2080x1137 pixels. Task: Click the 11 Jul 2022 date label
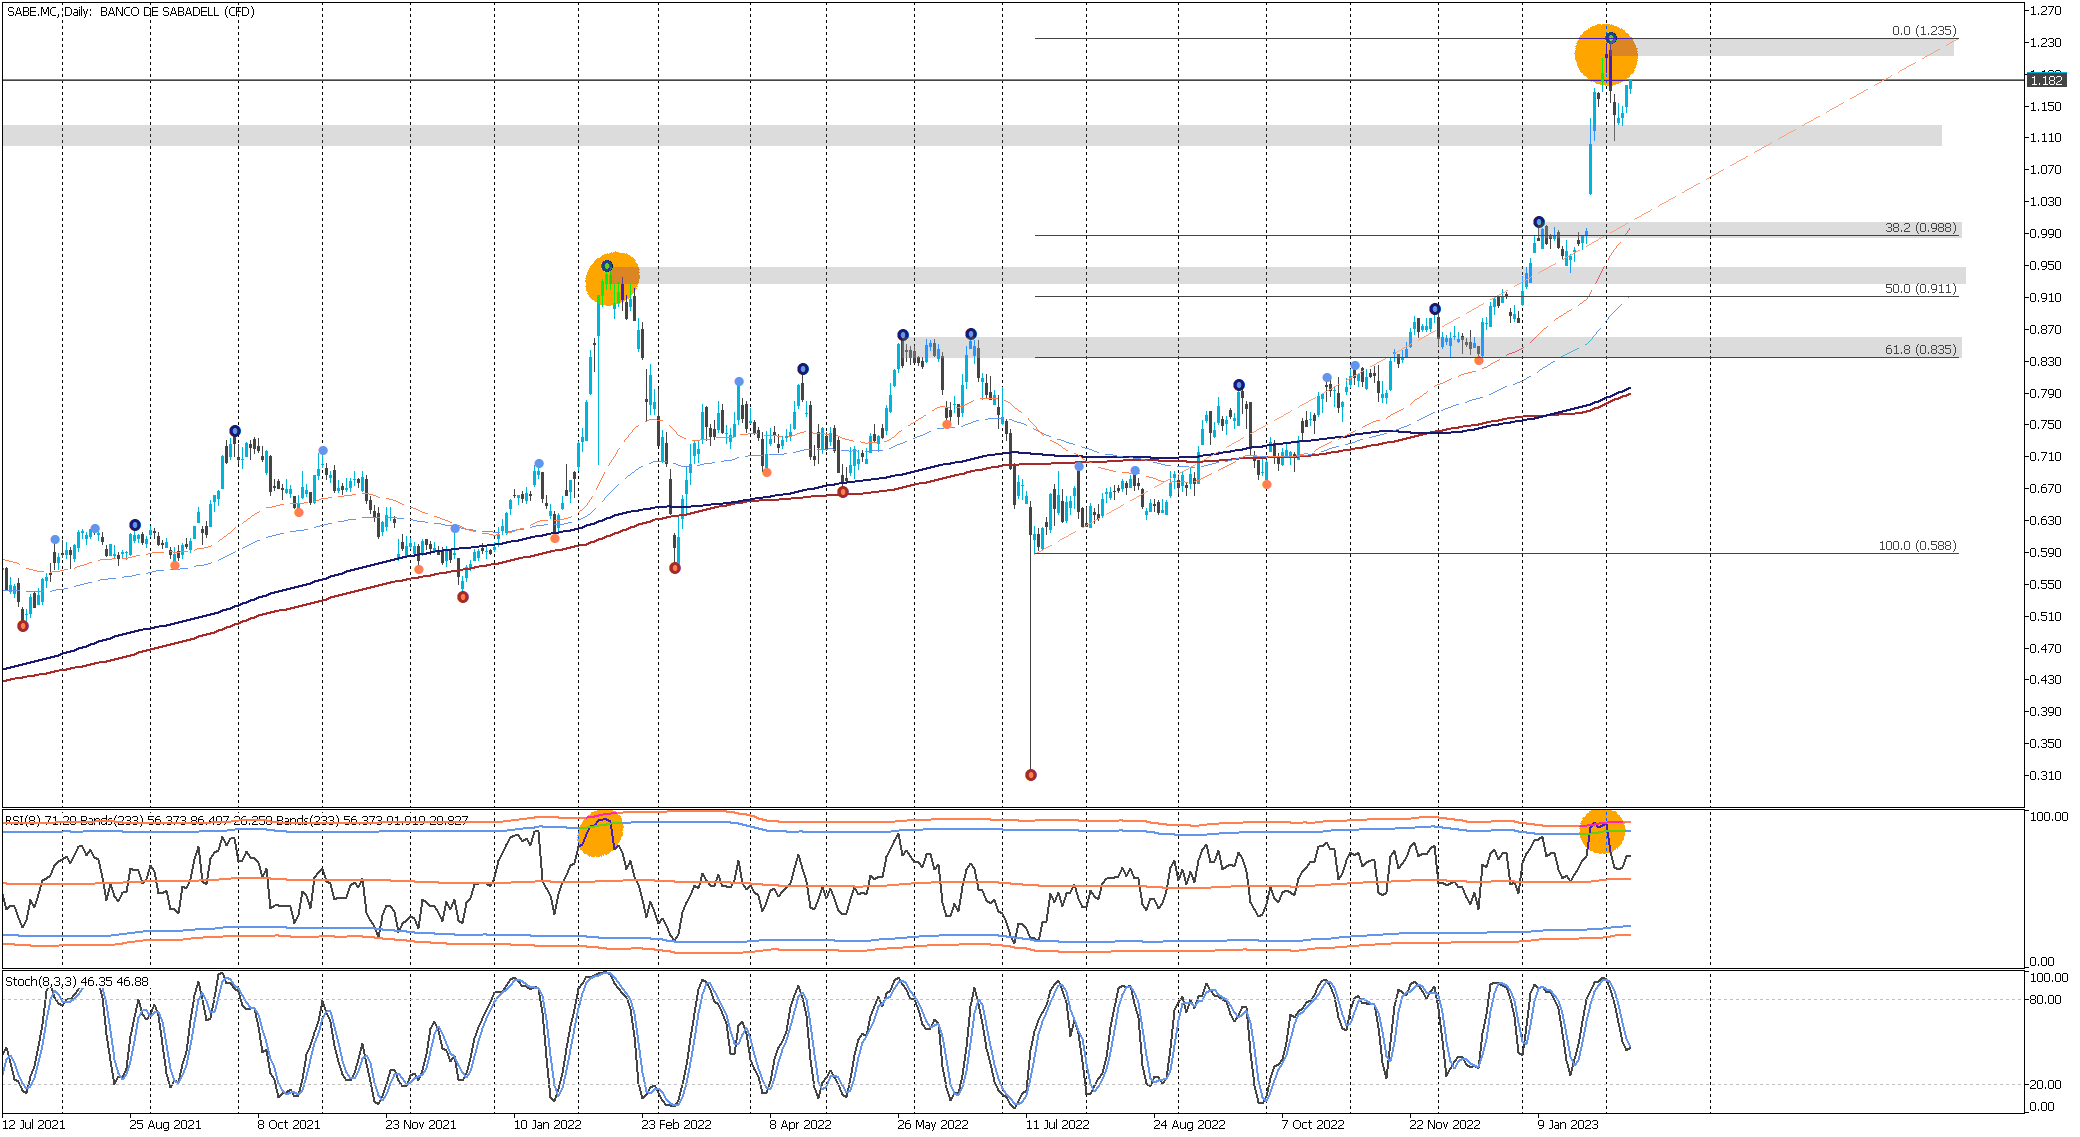point(1057,1125)
